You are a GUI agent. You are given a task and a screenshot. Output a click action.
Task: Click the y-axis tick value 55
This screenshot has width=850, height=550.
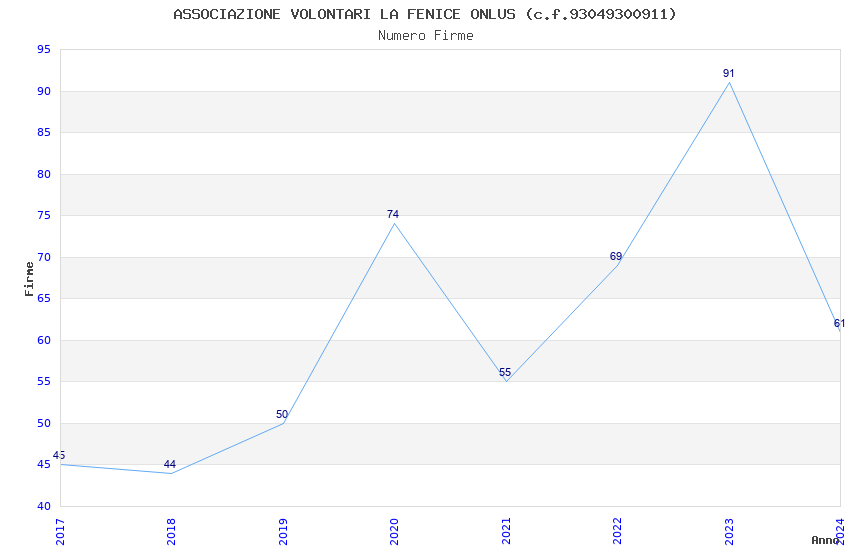point(44,381)
